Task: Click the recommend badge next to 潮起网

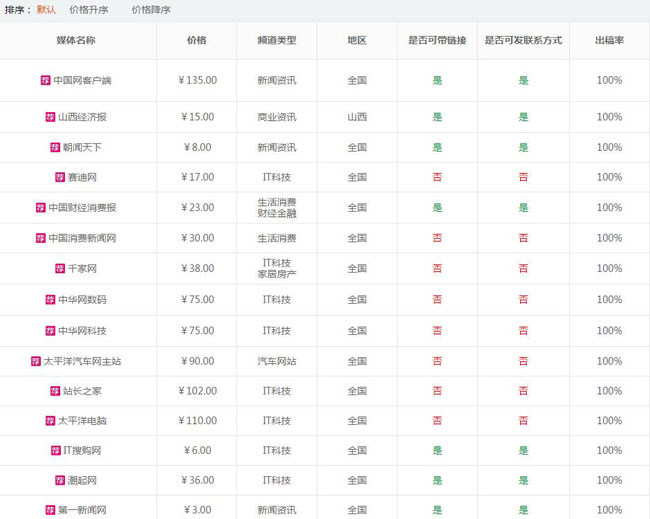Action: coord(60,481)
